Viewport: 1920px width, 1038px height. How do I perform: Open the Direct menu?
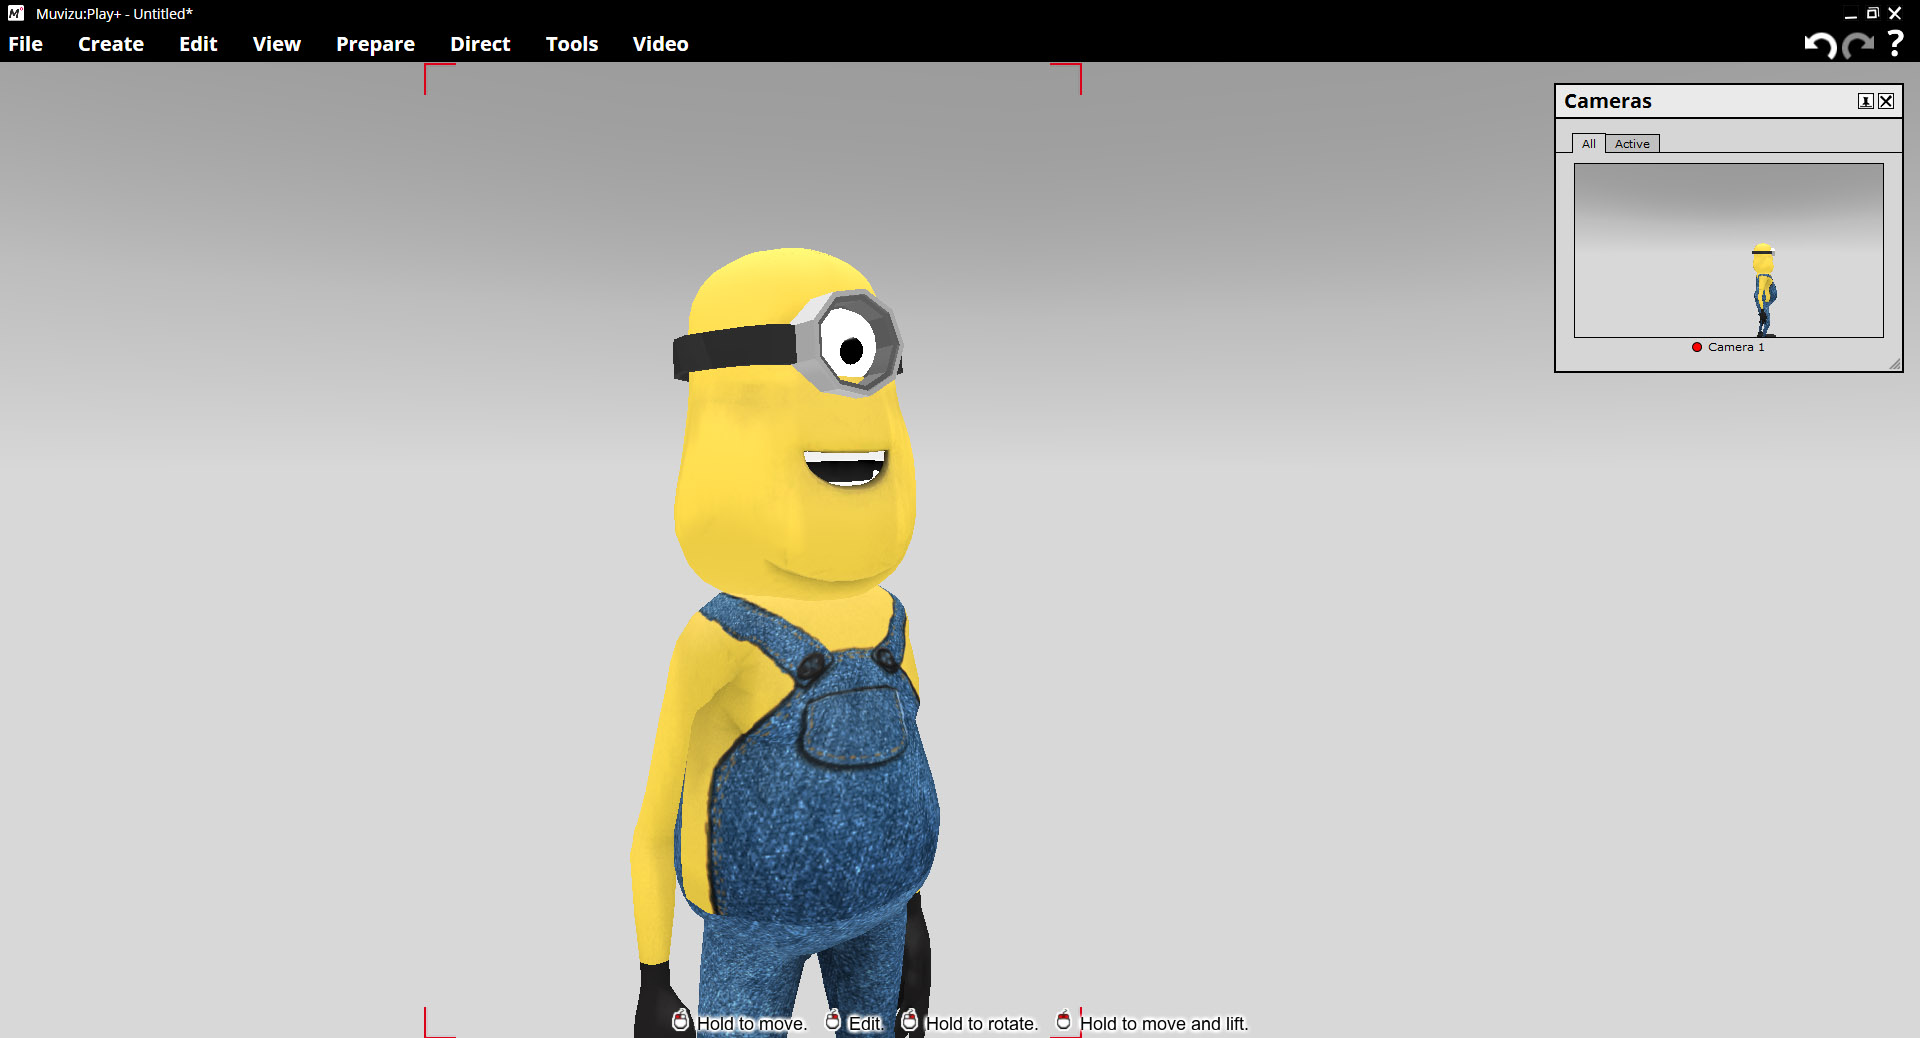click(480, 44)
